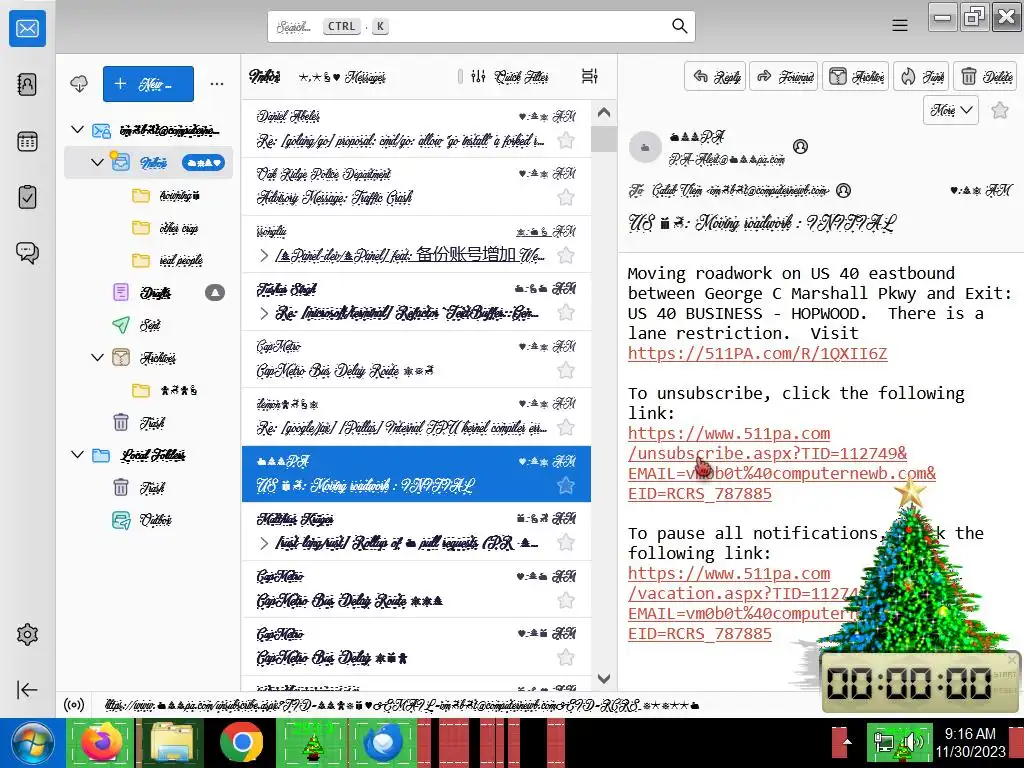The width and height of the screenshot is (1024, 768).
Task: Open folder pane options (three dots)
Action: [x=217, y=84]
